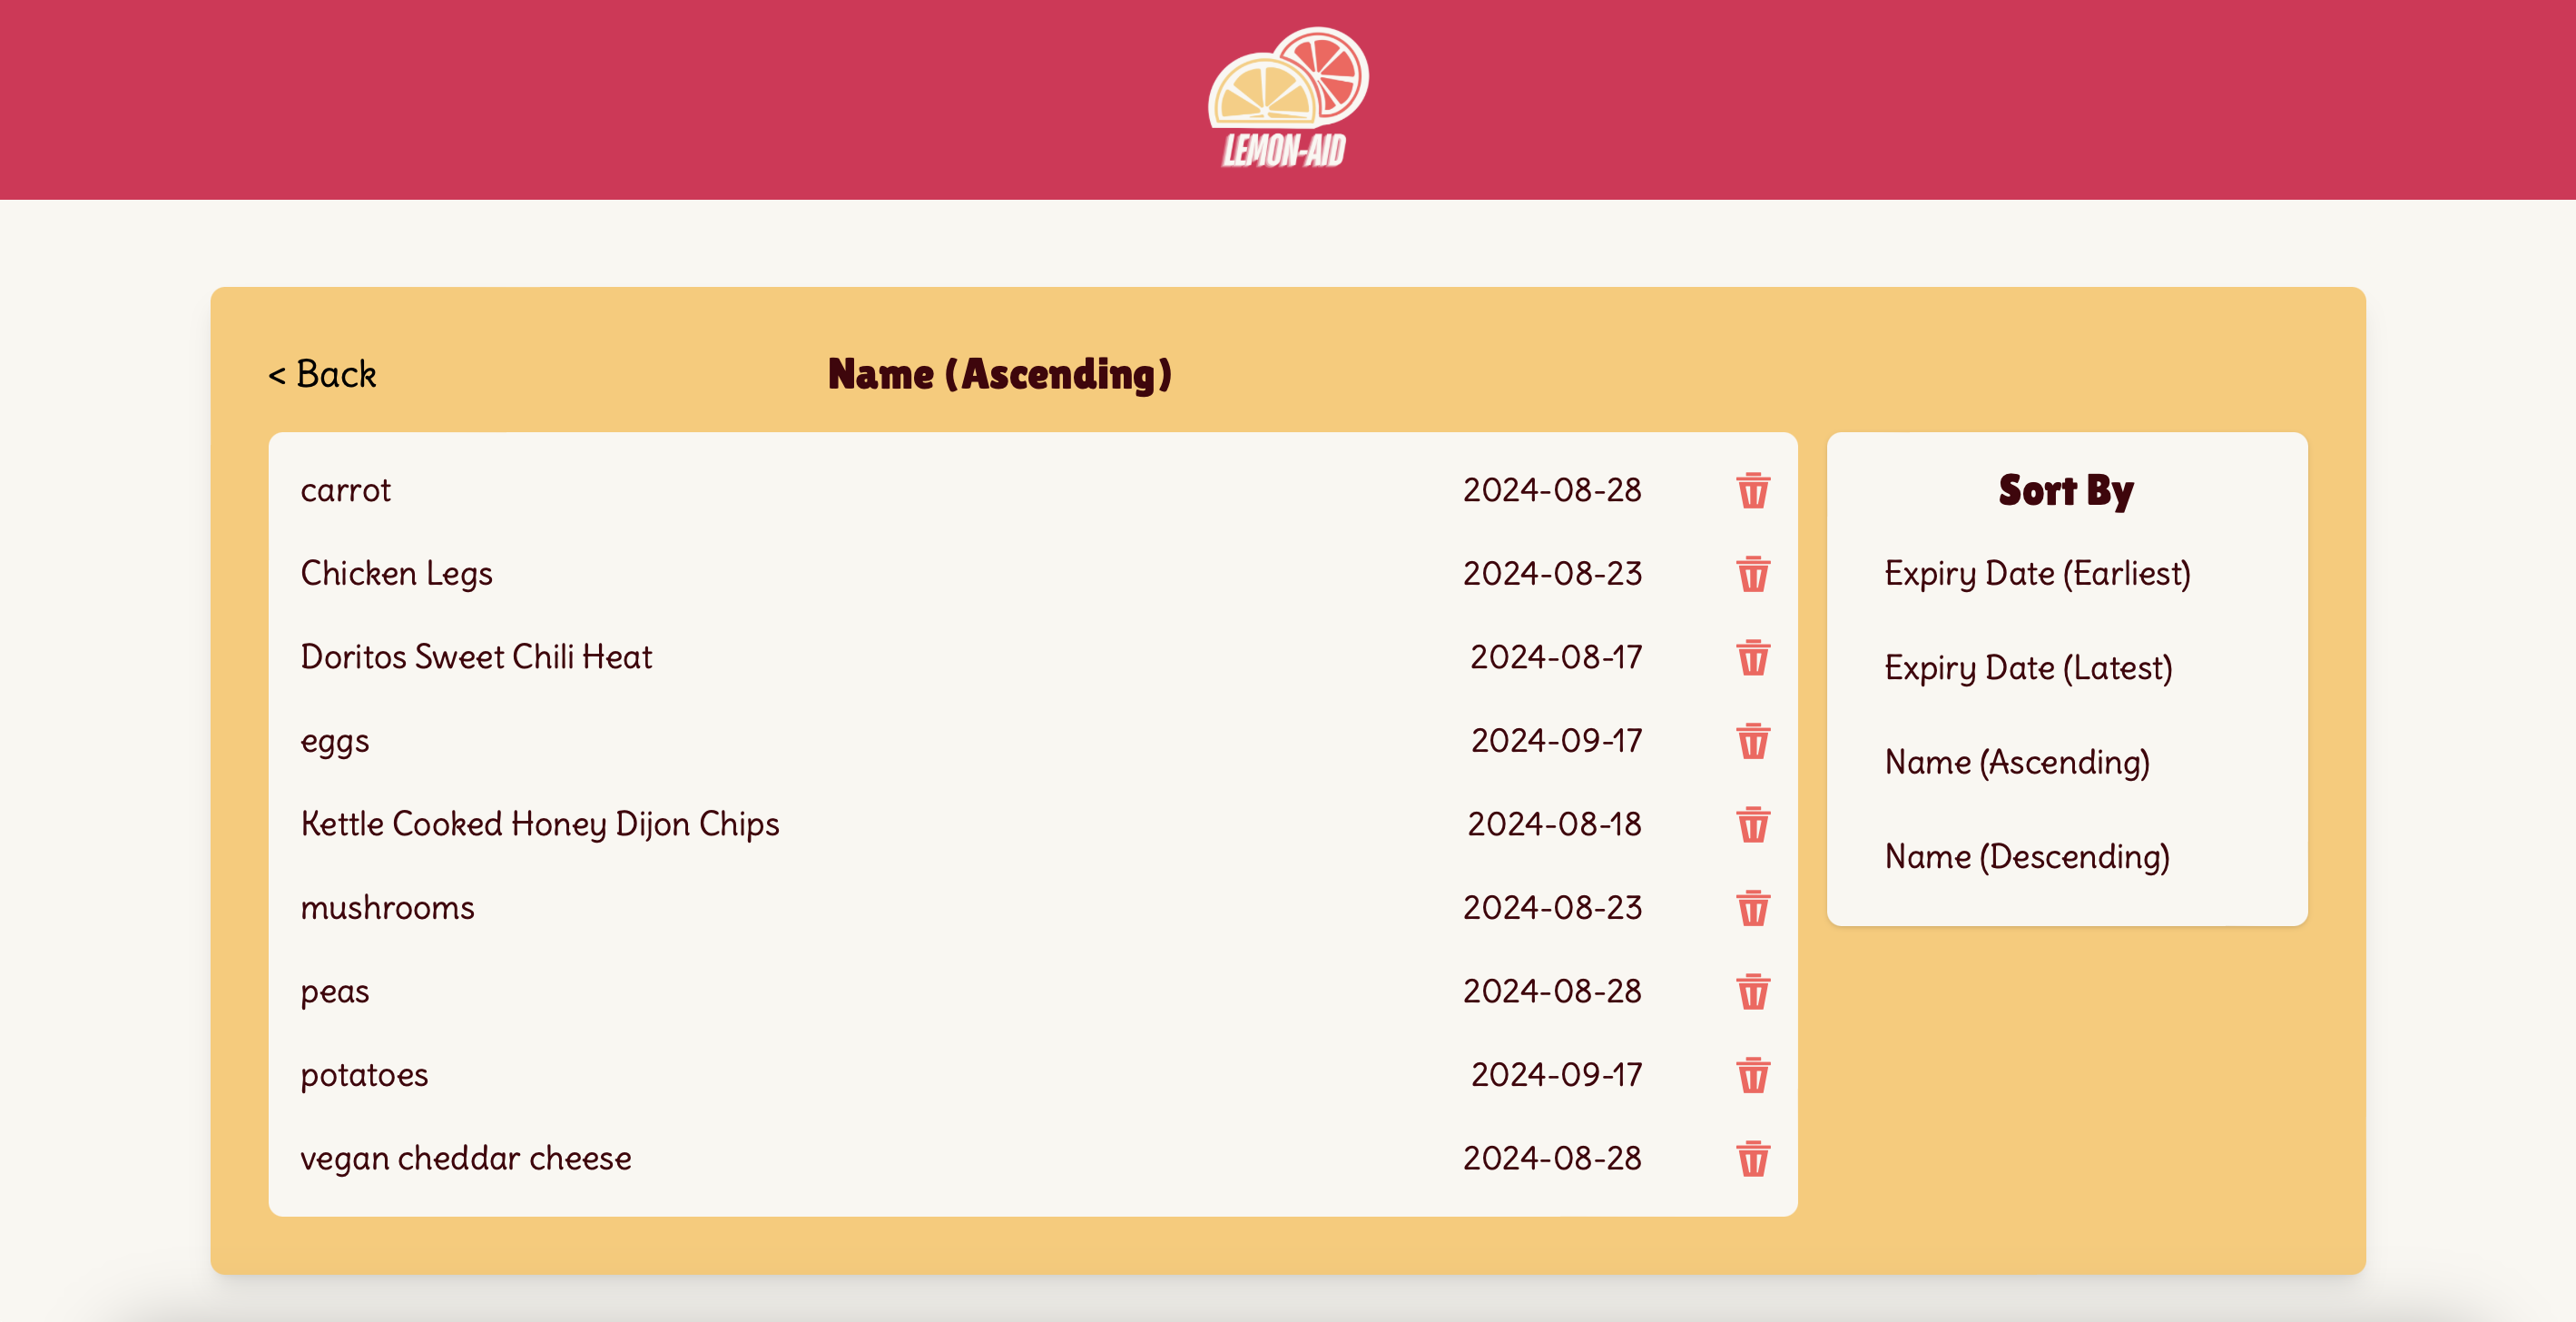
Task: Click the carrot item name
Action: (345, 490)
